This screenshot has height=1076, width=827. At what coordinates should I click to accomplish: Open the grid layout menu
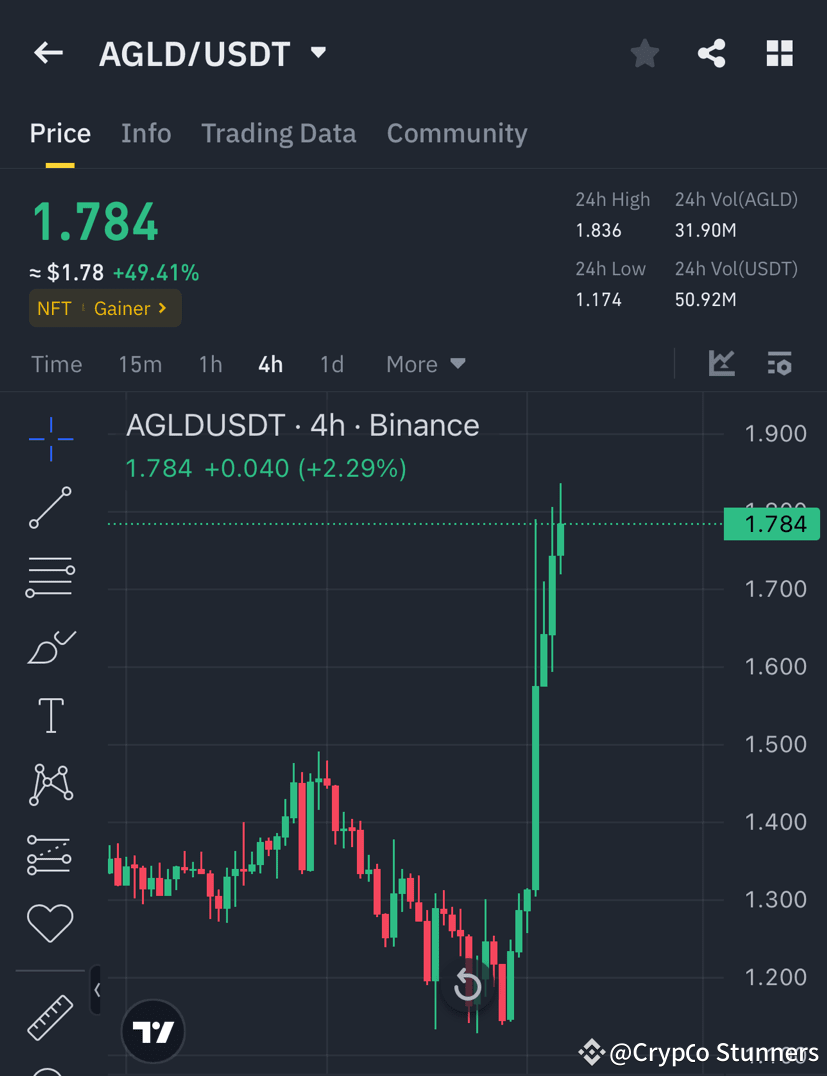point(779,53)
